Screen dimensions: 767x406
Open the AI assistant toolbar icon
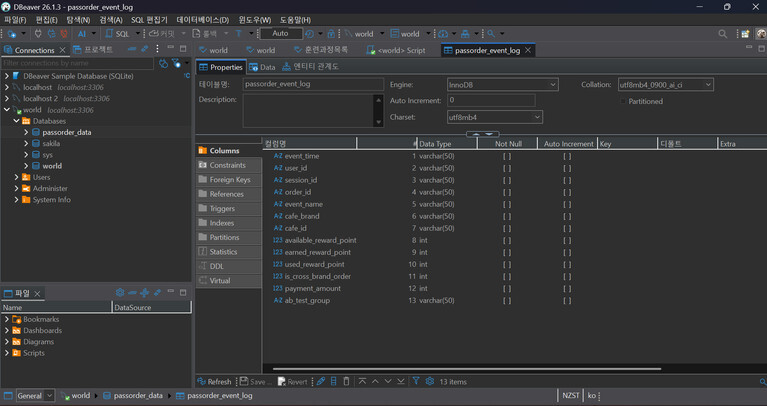click(82, 34)
